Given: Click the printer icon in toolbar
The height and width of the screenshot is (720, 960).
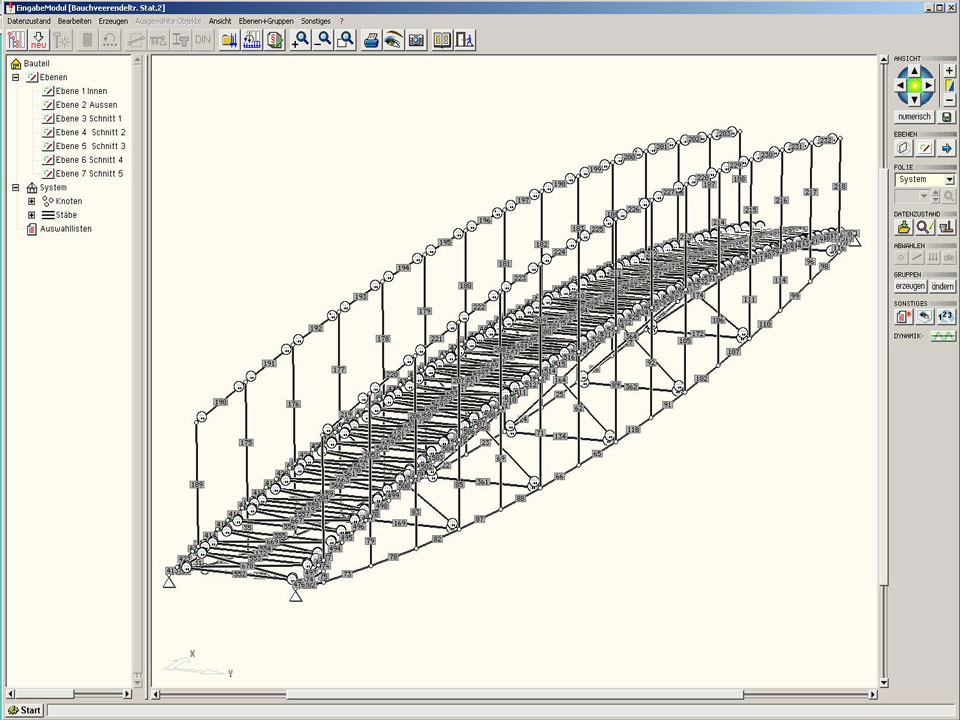Looking at the screenshot, I should pos(371,40).
